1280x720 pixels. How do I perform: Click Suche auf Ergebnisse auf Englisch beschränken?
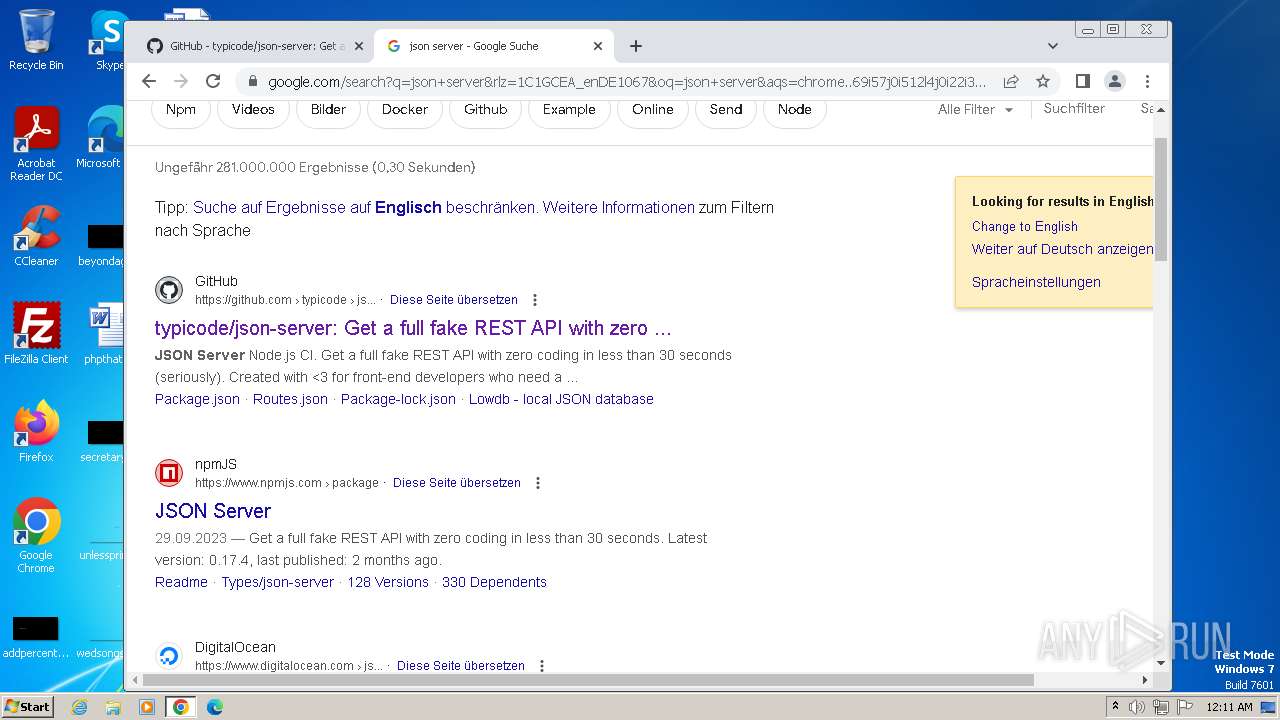pos(365,208)
